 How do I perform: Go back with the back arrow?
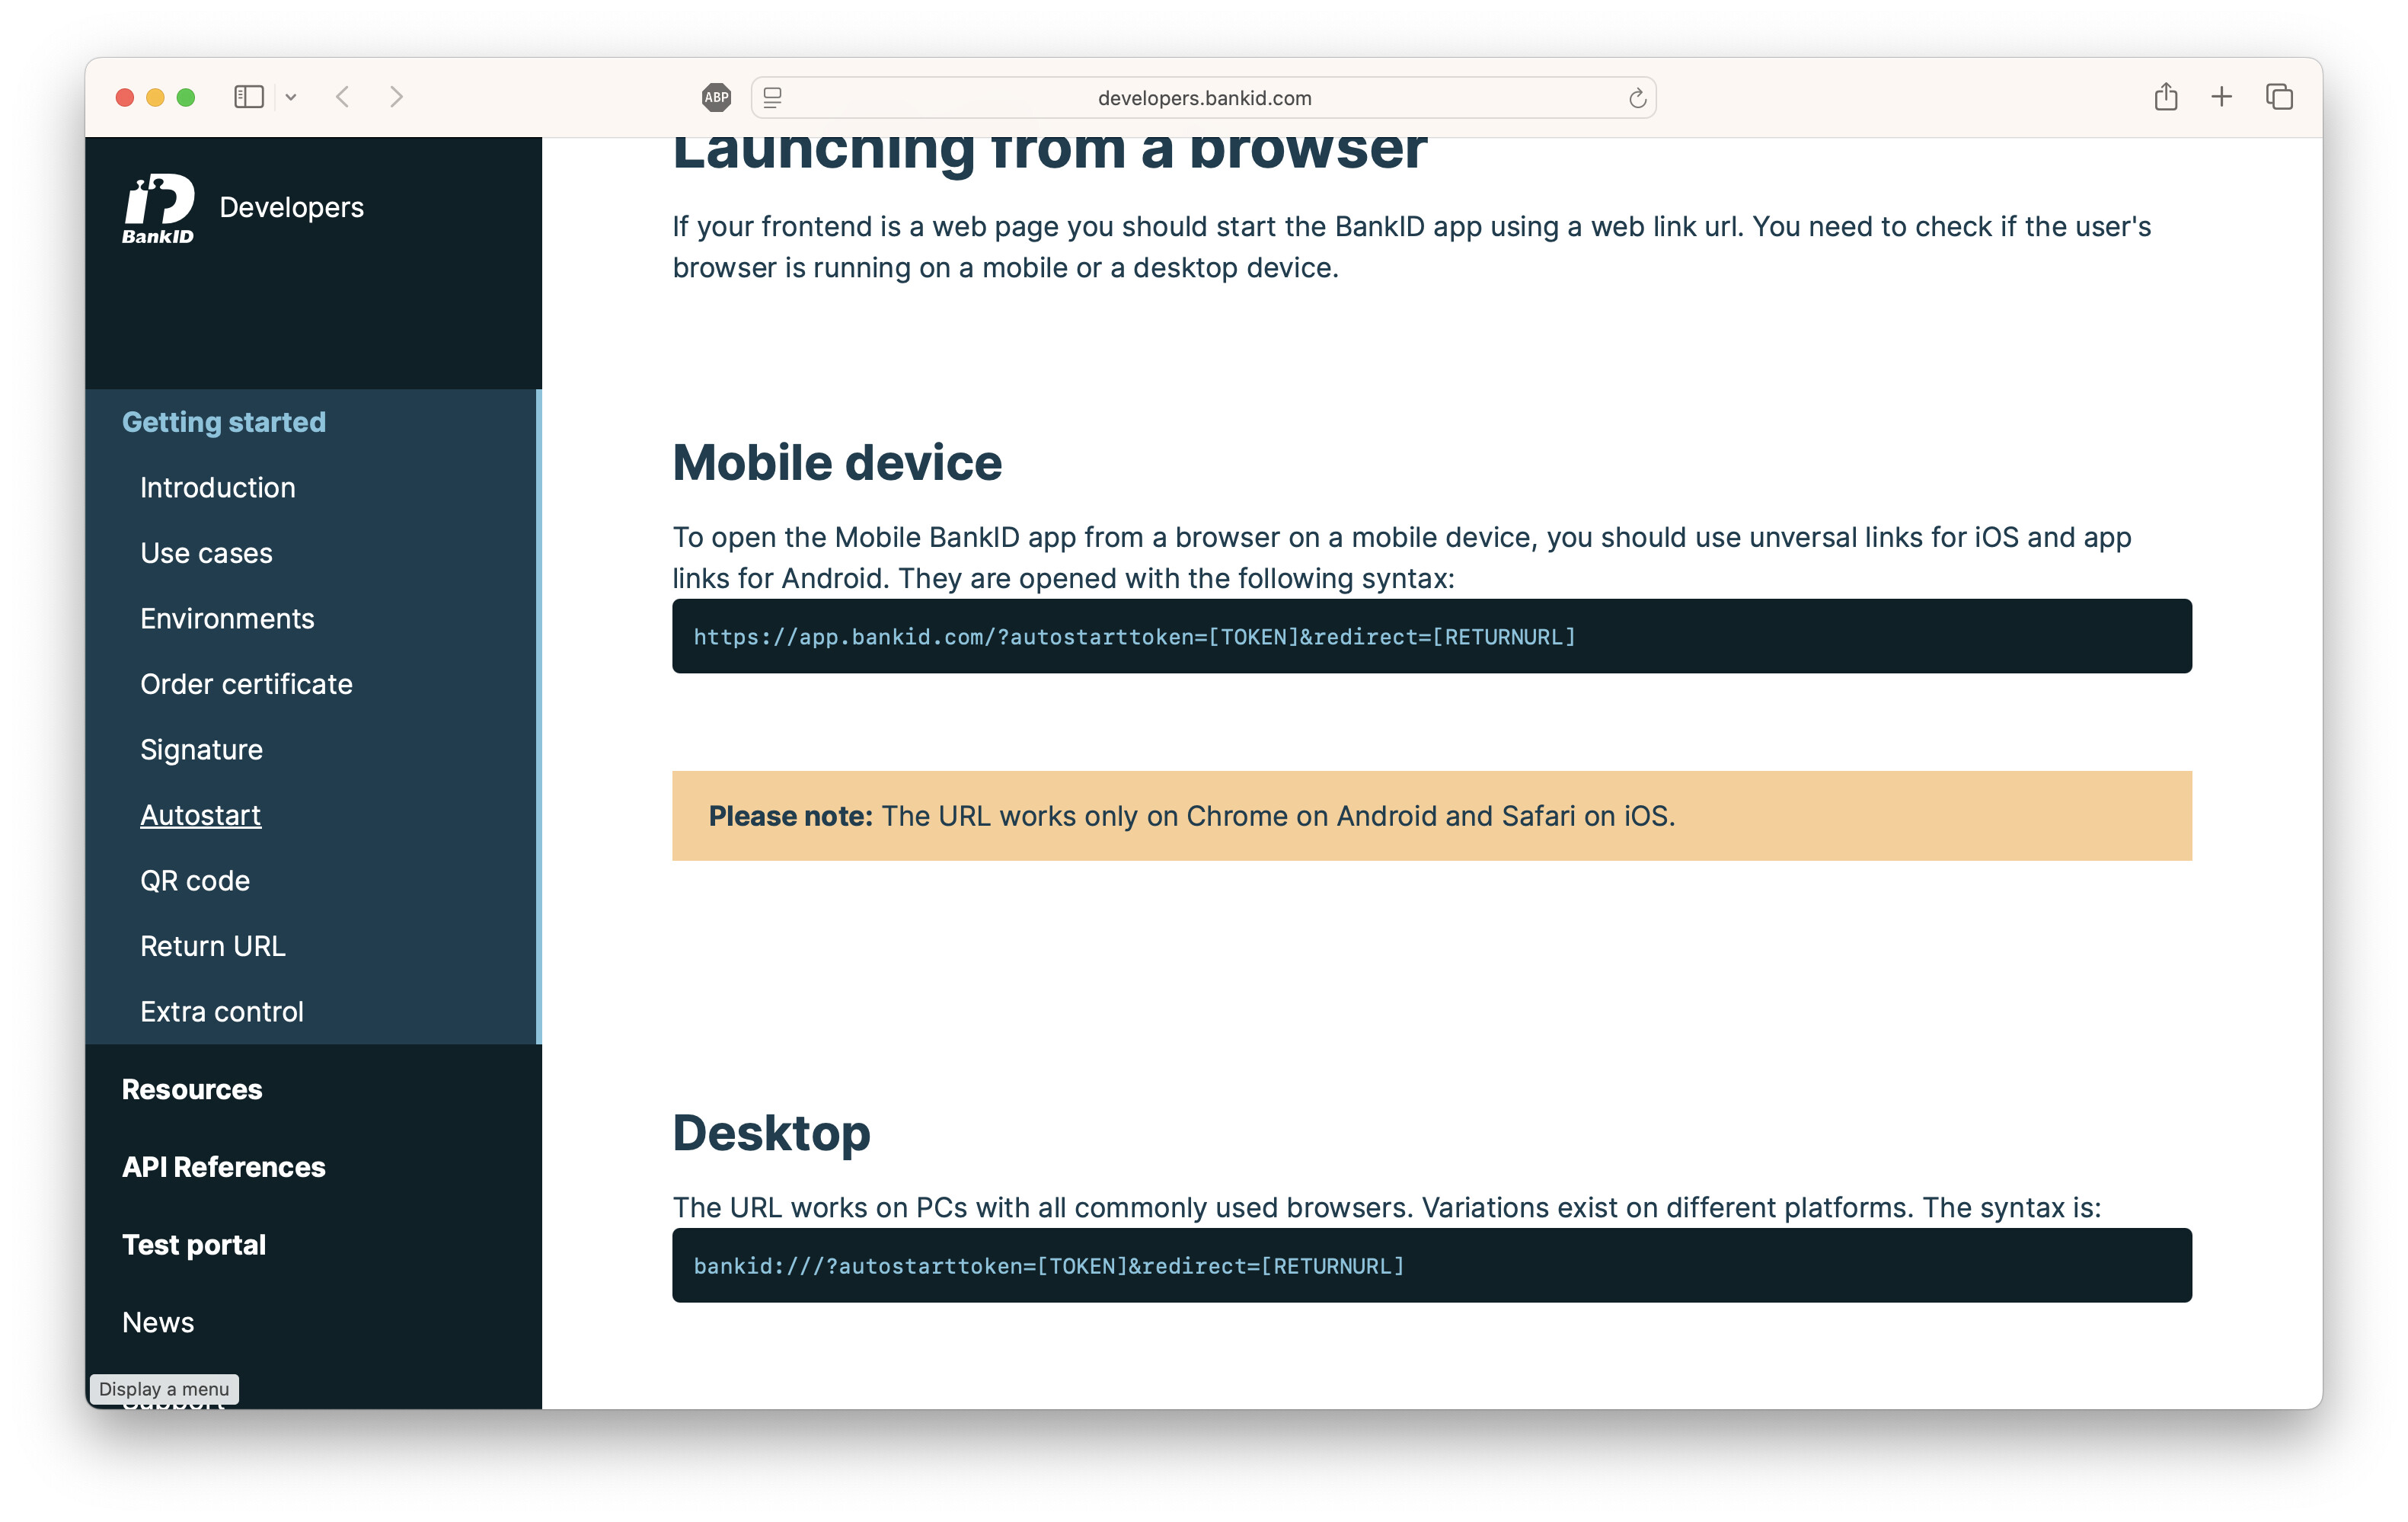[343, 97]
